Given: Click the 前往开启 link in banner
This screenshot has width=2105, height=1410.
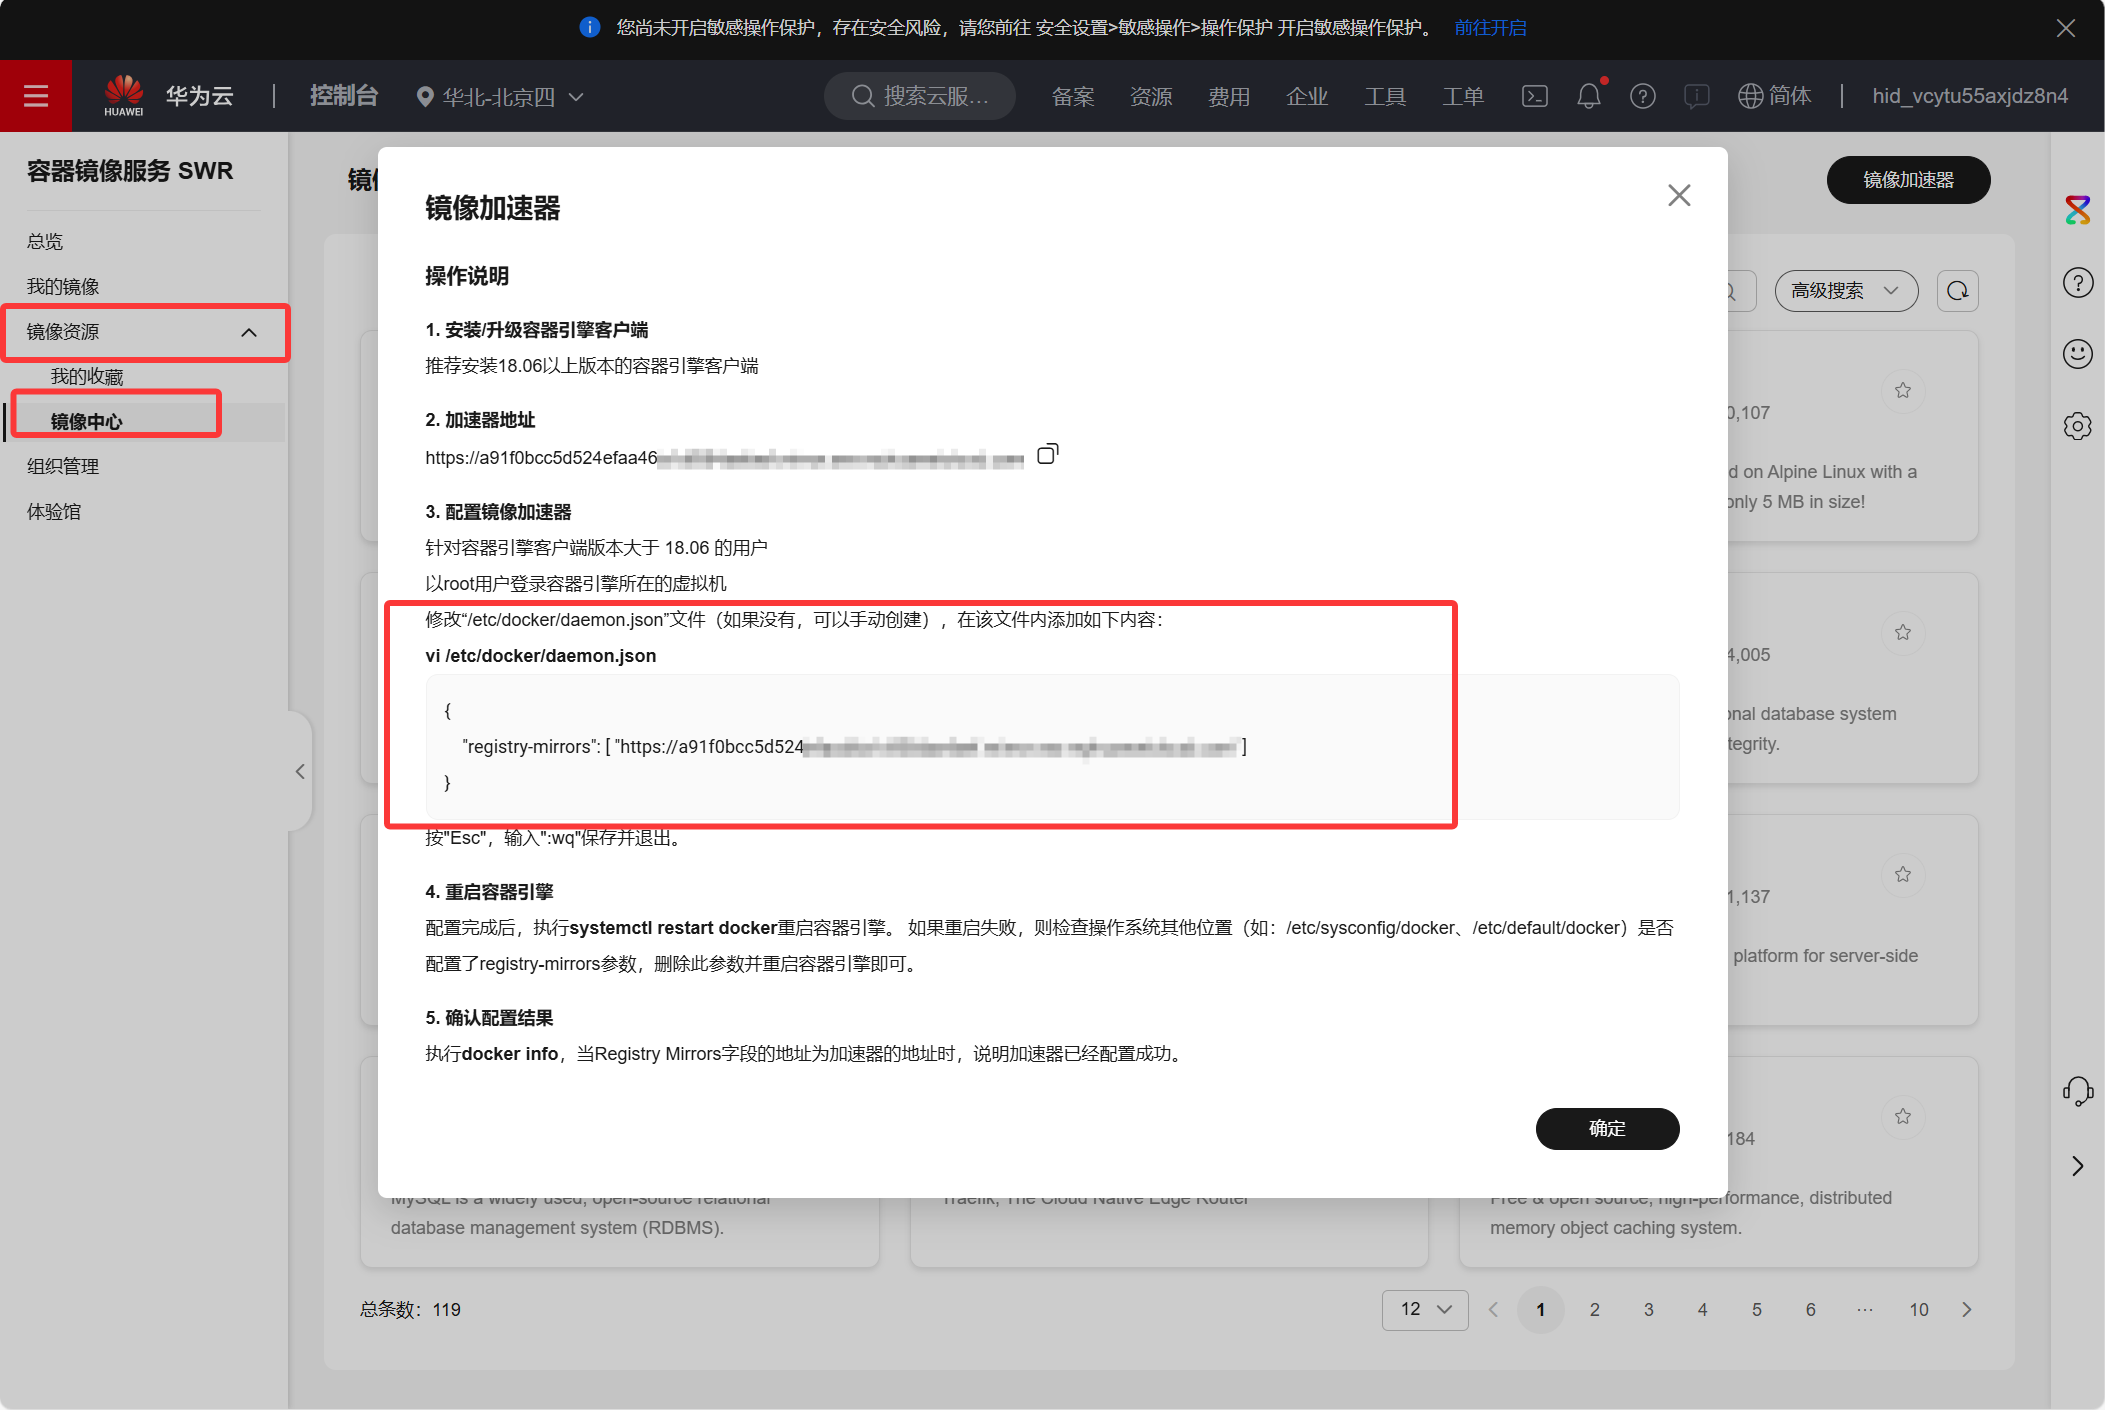Looking at the screenshot, I should coord(1490,28).
